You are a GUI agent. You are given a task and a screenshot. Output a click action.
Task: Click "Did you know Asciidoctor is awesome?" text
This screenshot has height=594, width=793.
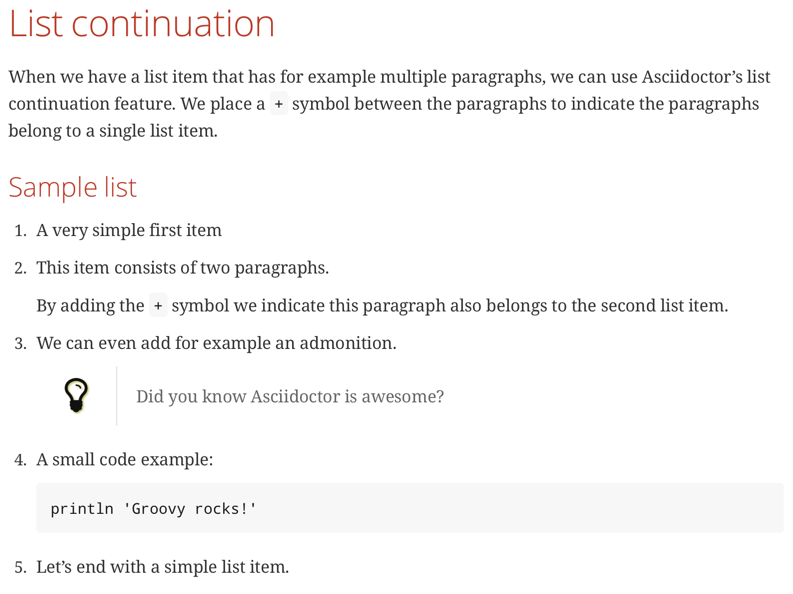[290, 396]
